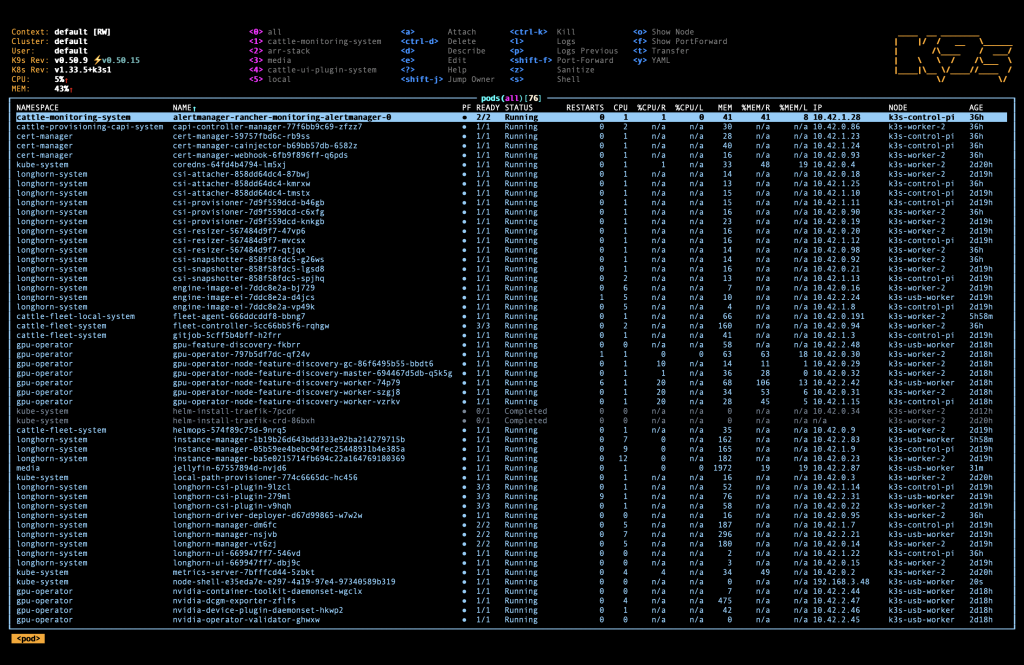Click the Port-Forward shortcut hint

coord(585,60)
